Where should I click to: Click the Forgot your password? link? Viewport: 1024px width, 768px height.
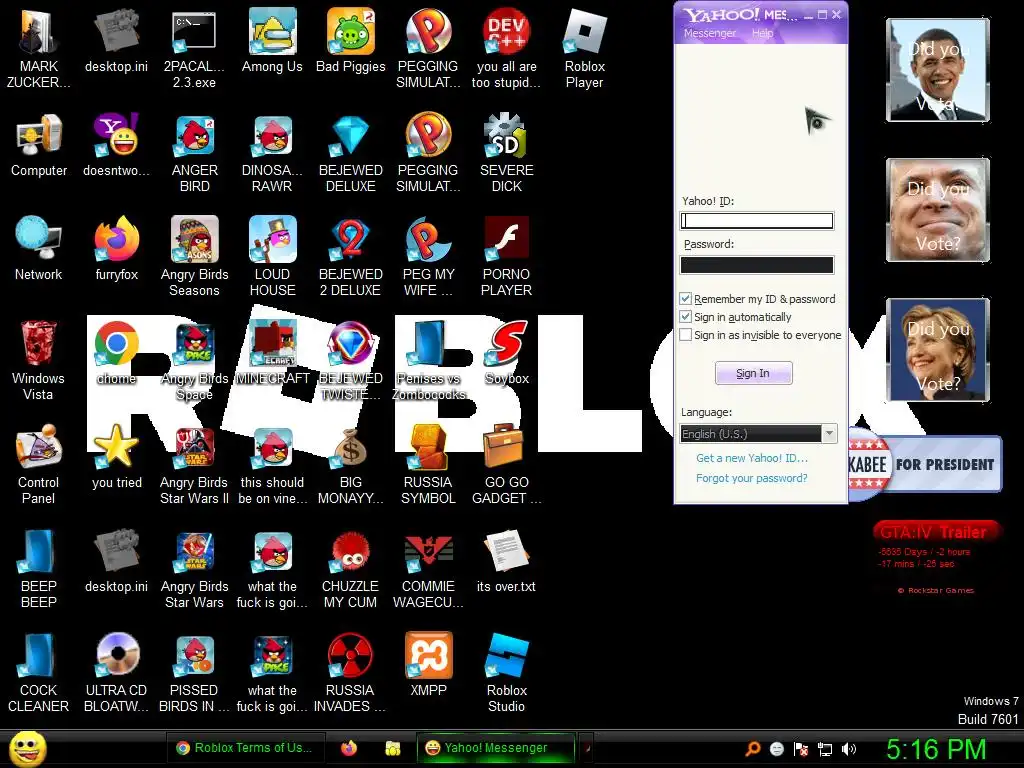coord(752,478)
